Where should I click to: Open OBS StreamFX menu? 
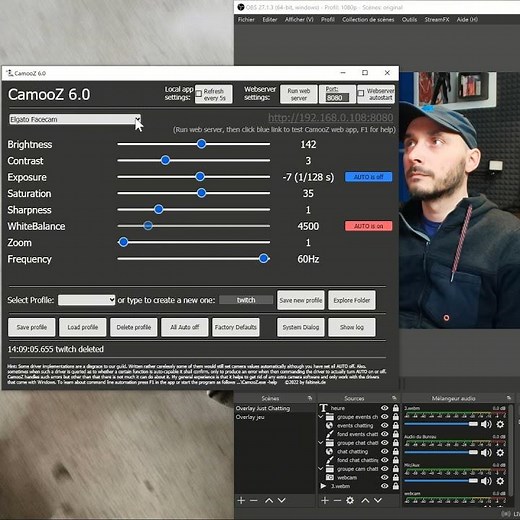[437, 19]
